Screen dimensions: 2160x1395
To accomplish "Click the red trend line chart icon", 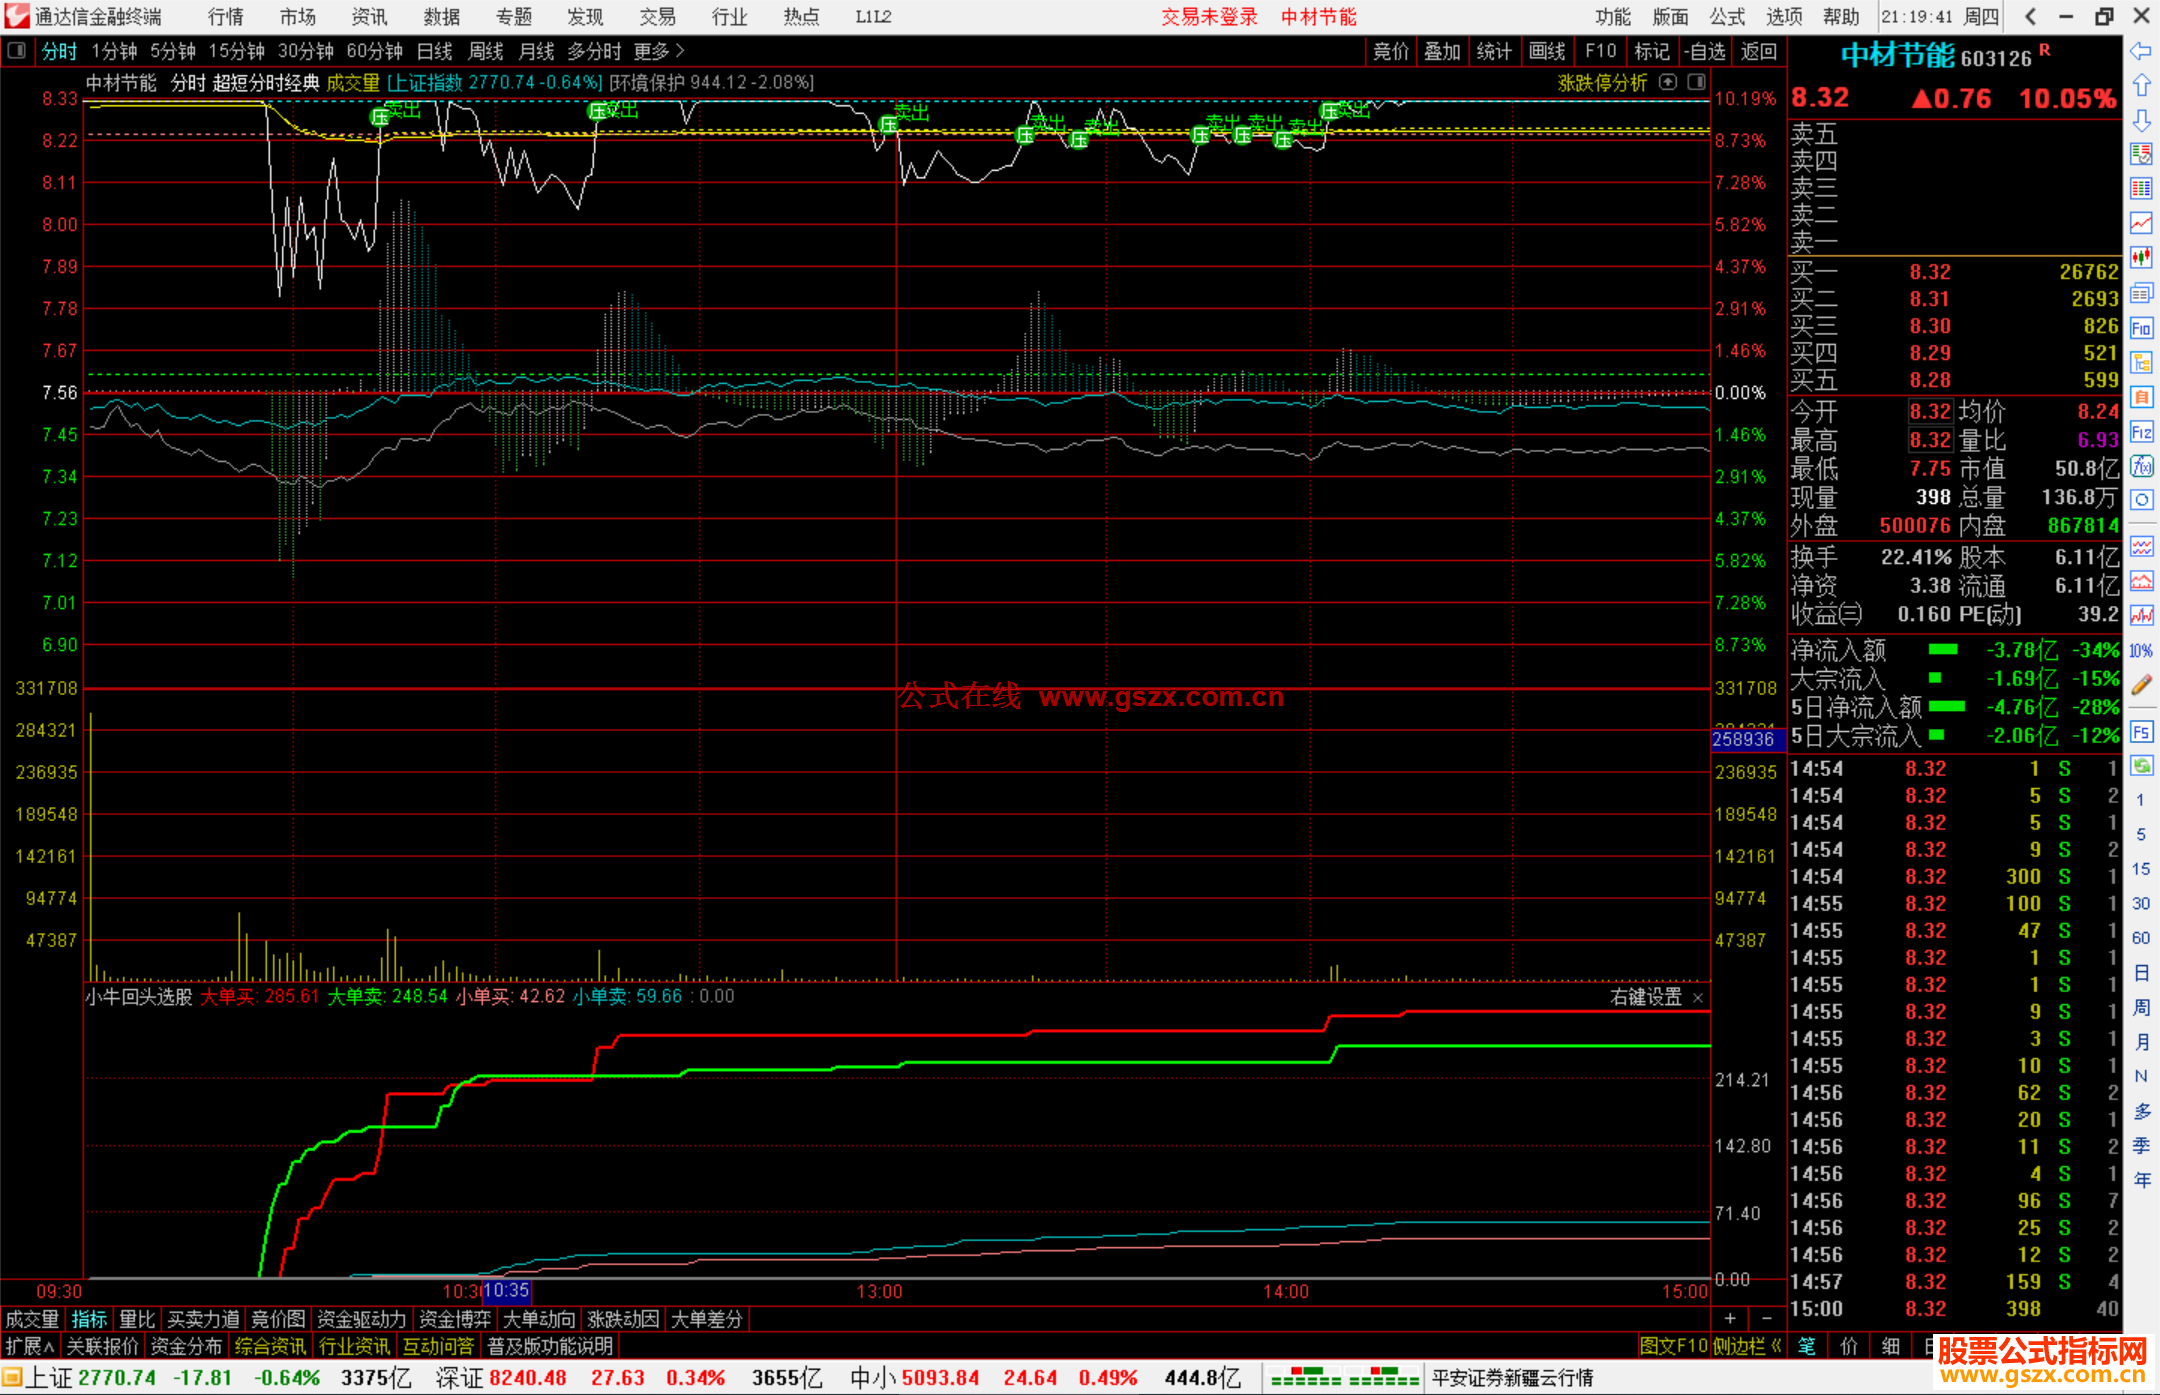I will [2141, 223].
